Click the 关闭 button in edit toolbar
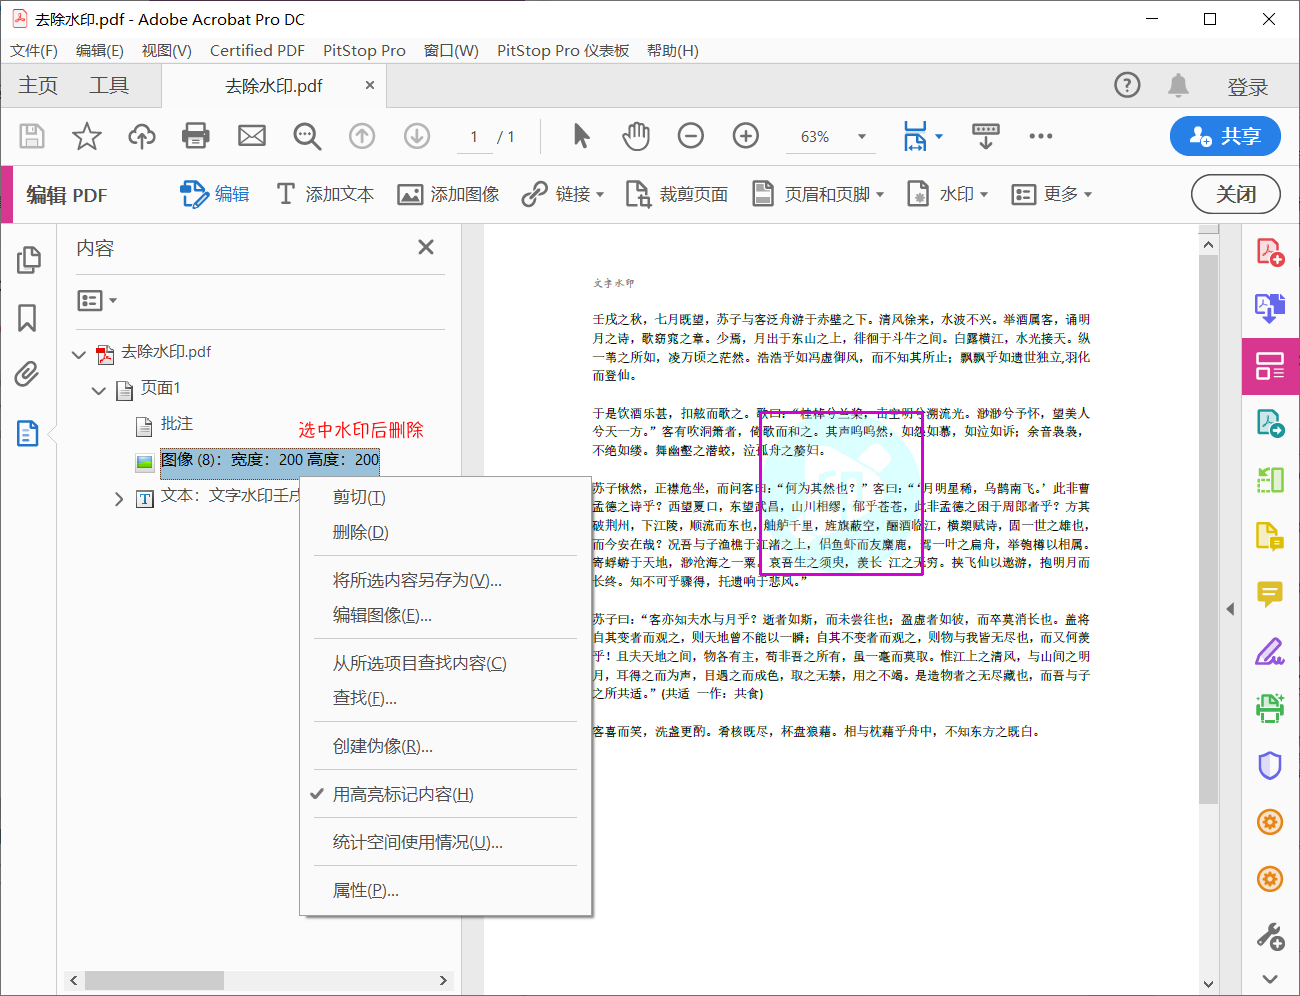The height and width of the screenshot is (996, 1300). 1236,194
